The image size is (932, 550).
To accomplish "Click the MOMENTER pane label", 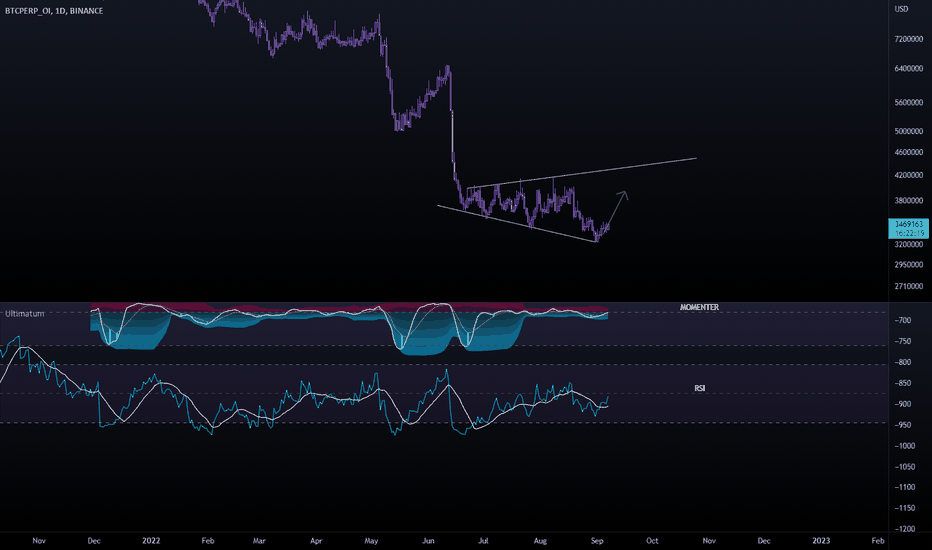I will 699,307.
